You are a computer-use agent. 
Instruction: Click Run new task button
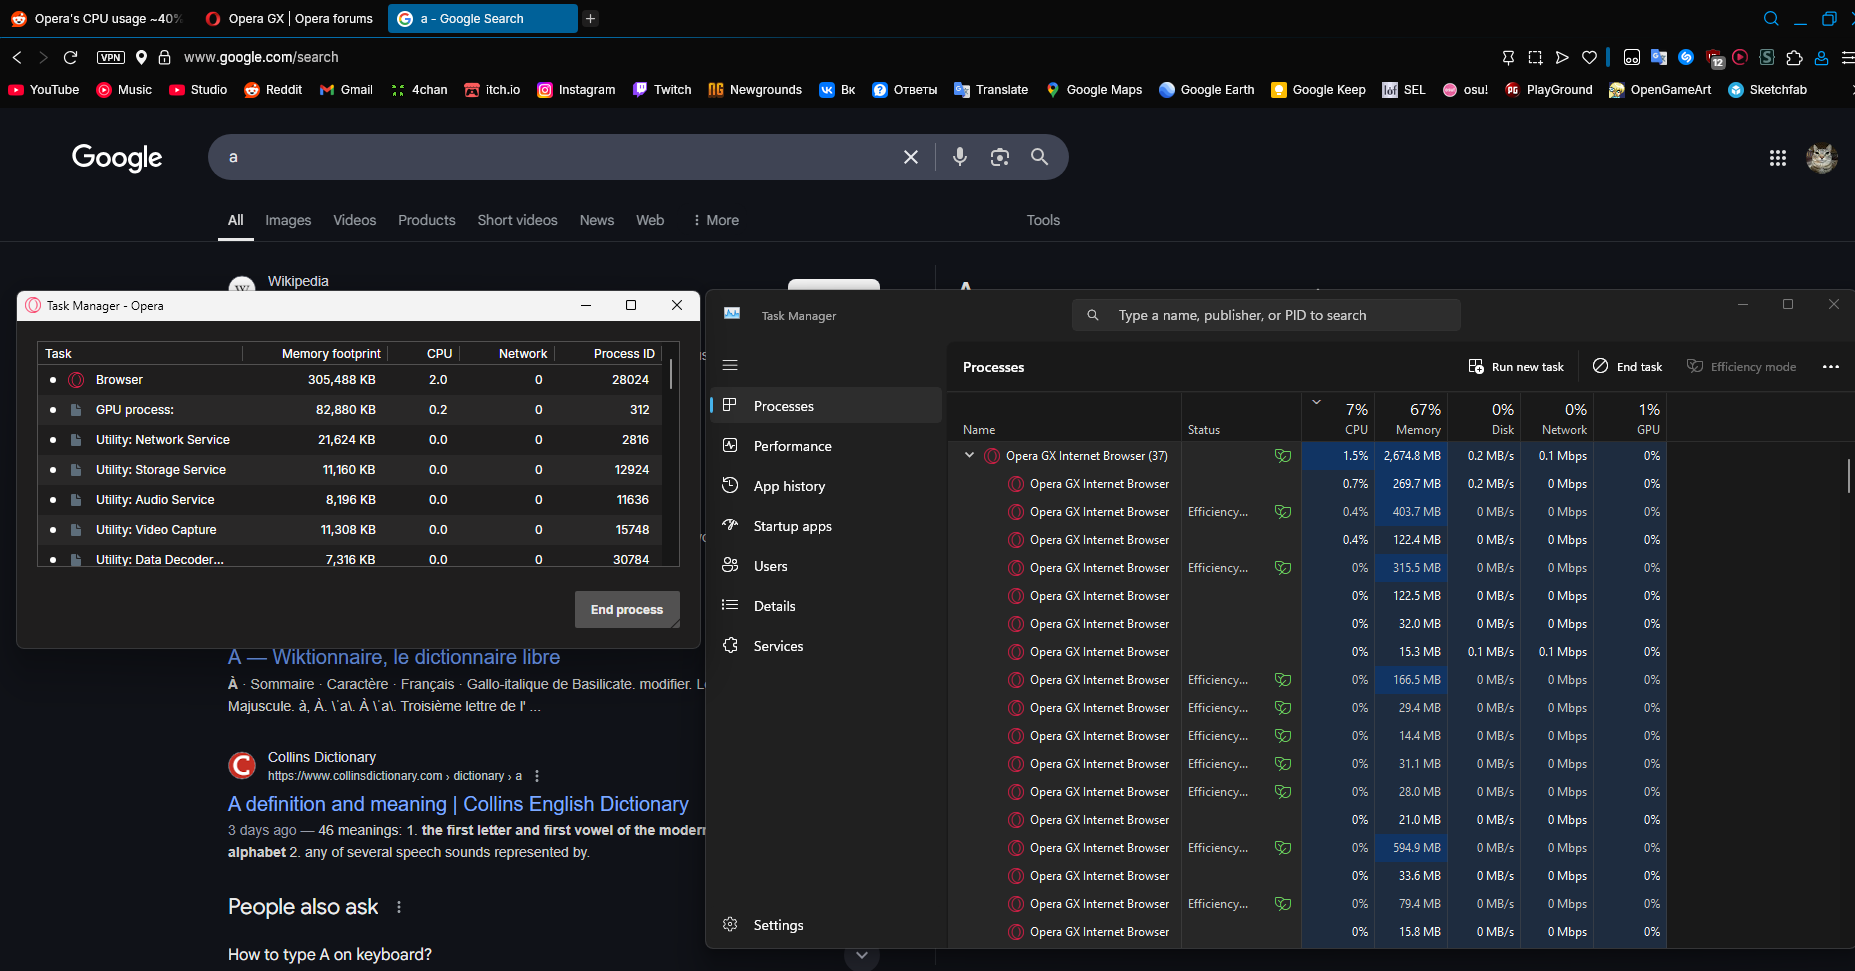pyautogui.click(x=1516, y=366)
